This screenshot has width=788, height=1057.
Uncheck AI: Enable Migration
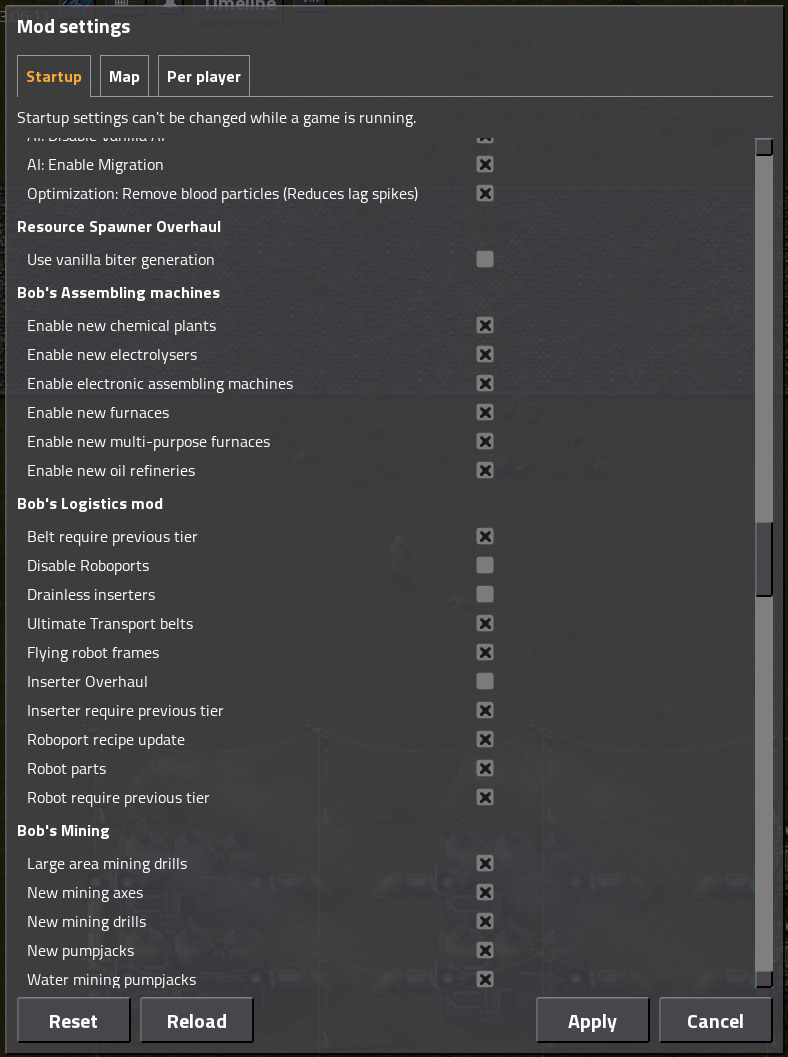485,164
